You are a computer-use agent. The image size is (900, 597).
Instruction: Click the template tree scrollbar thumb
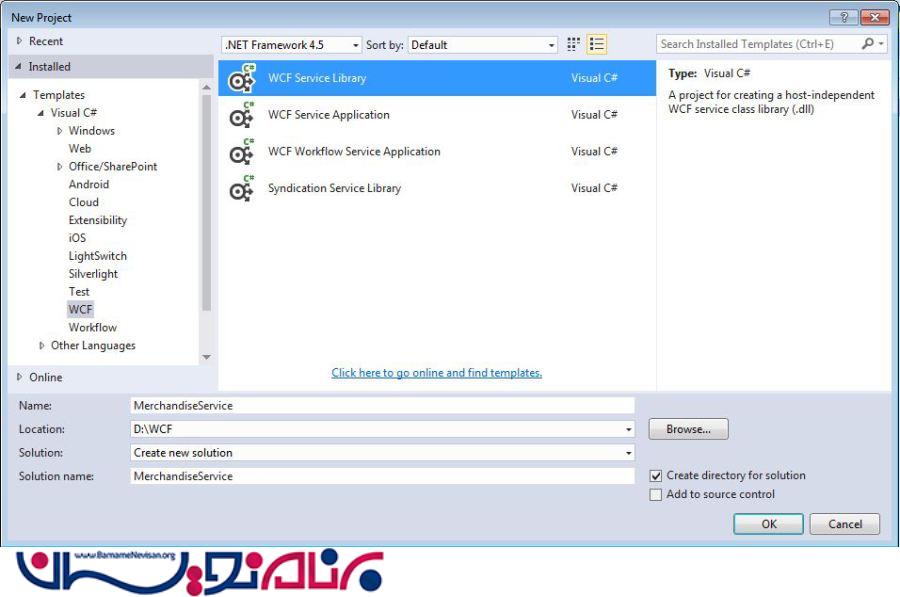coord(206,203)
